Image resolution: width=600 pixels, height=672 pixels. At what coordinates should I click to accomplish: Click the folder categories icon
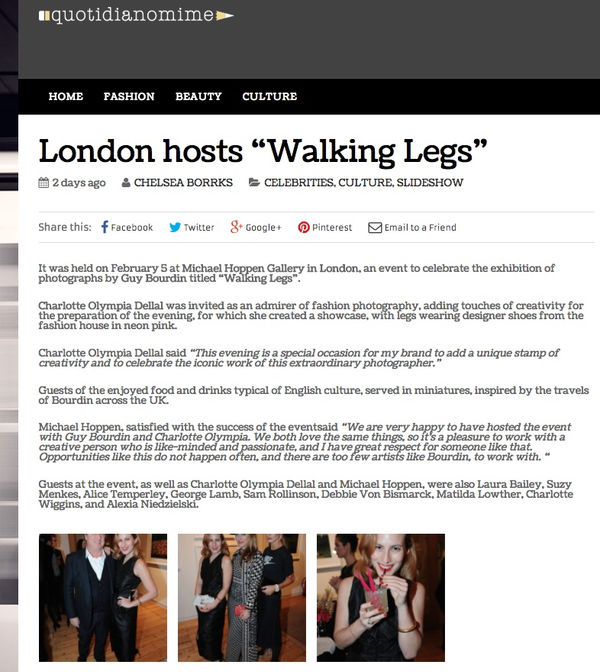pyautogui.click(x=254, y=183)
